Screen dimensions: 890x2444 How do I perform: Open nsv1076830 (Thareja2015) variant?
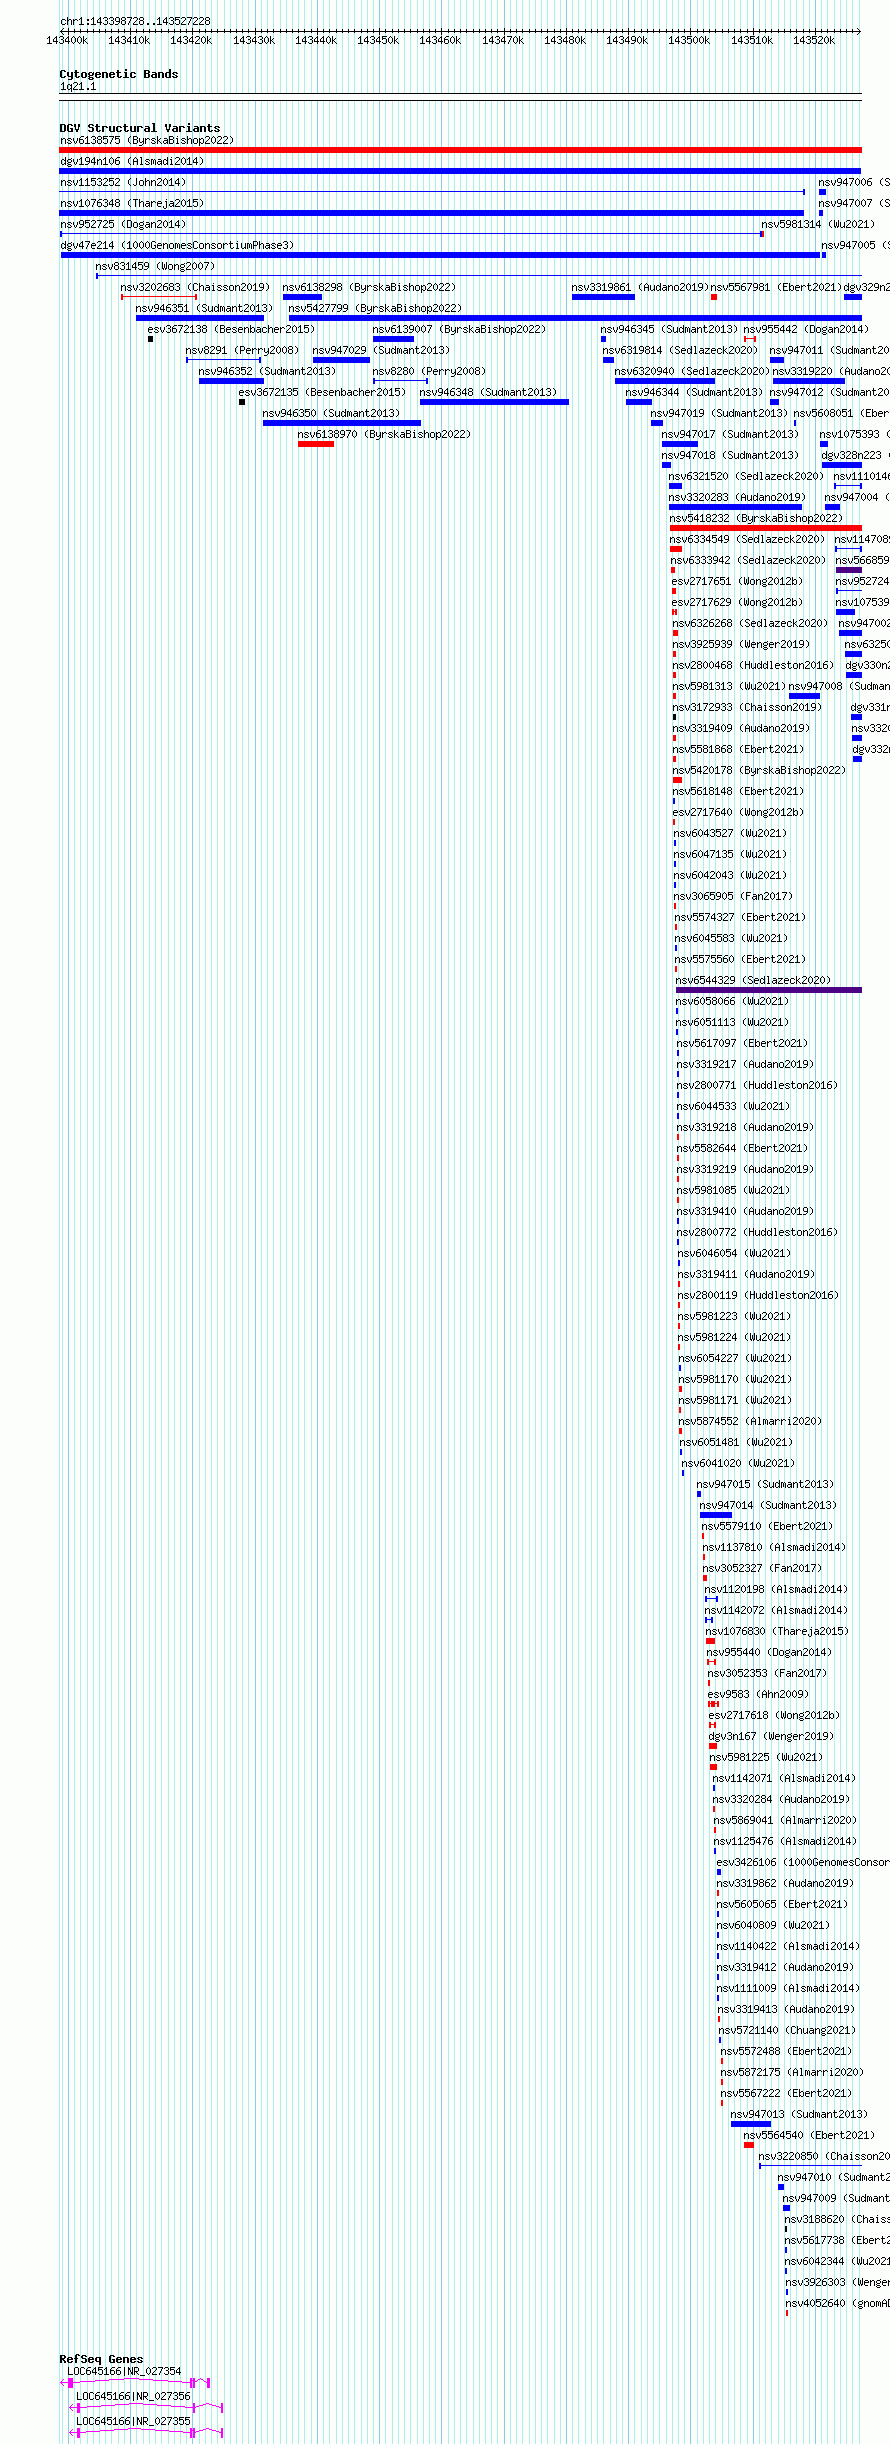(x=777, y=1631)
